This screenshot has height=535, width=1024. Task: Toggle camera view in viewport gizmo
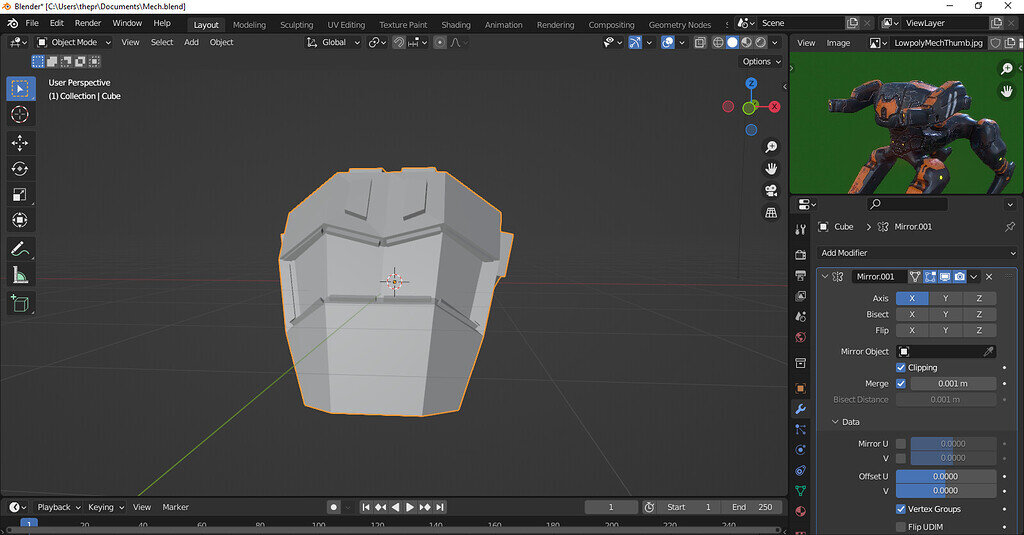click(771, 190)
